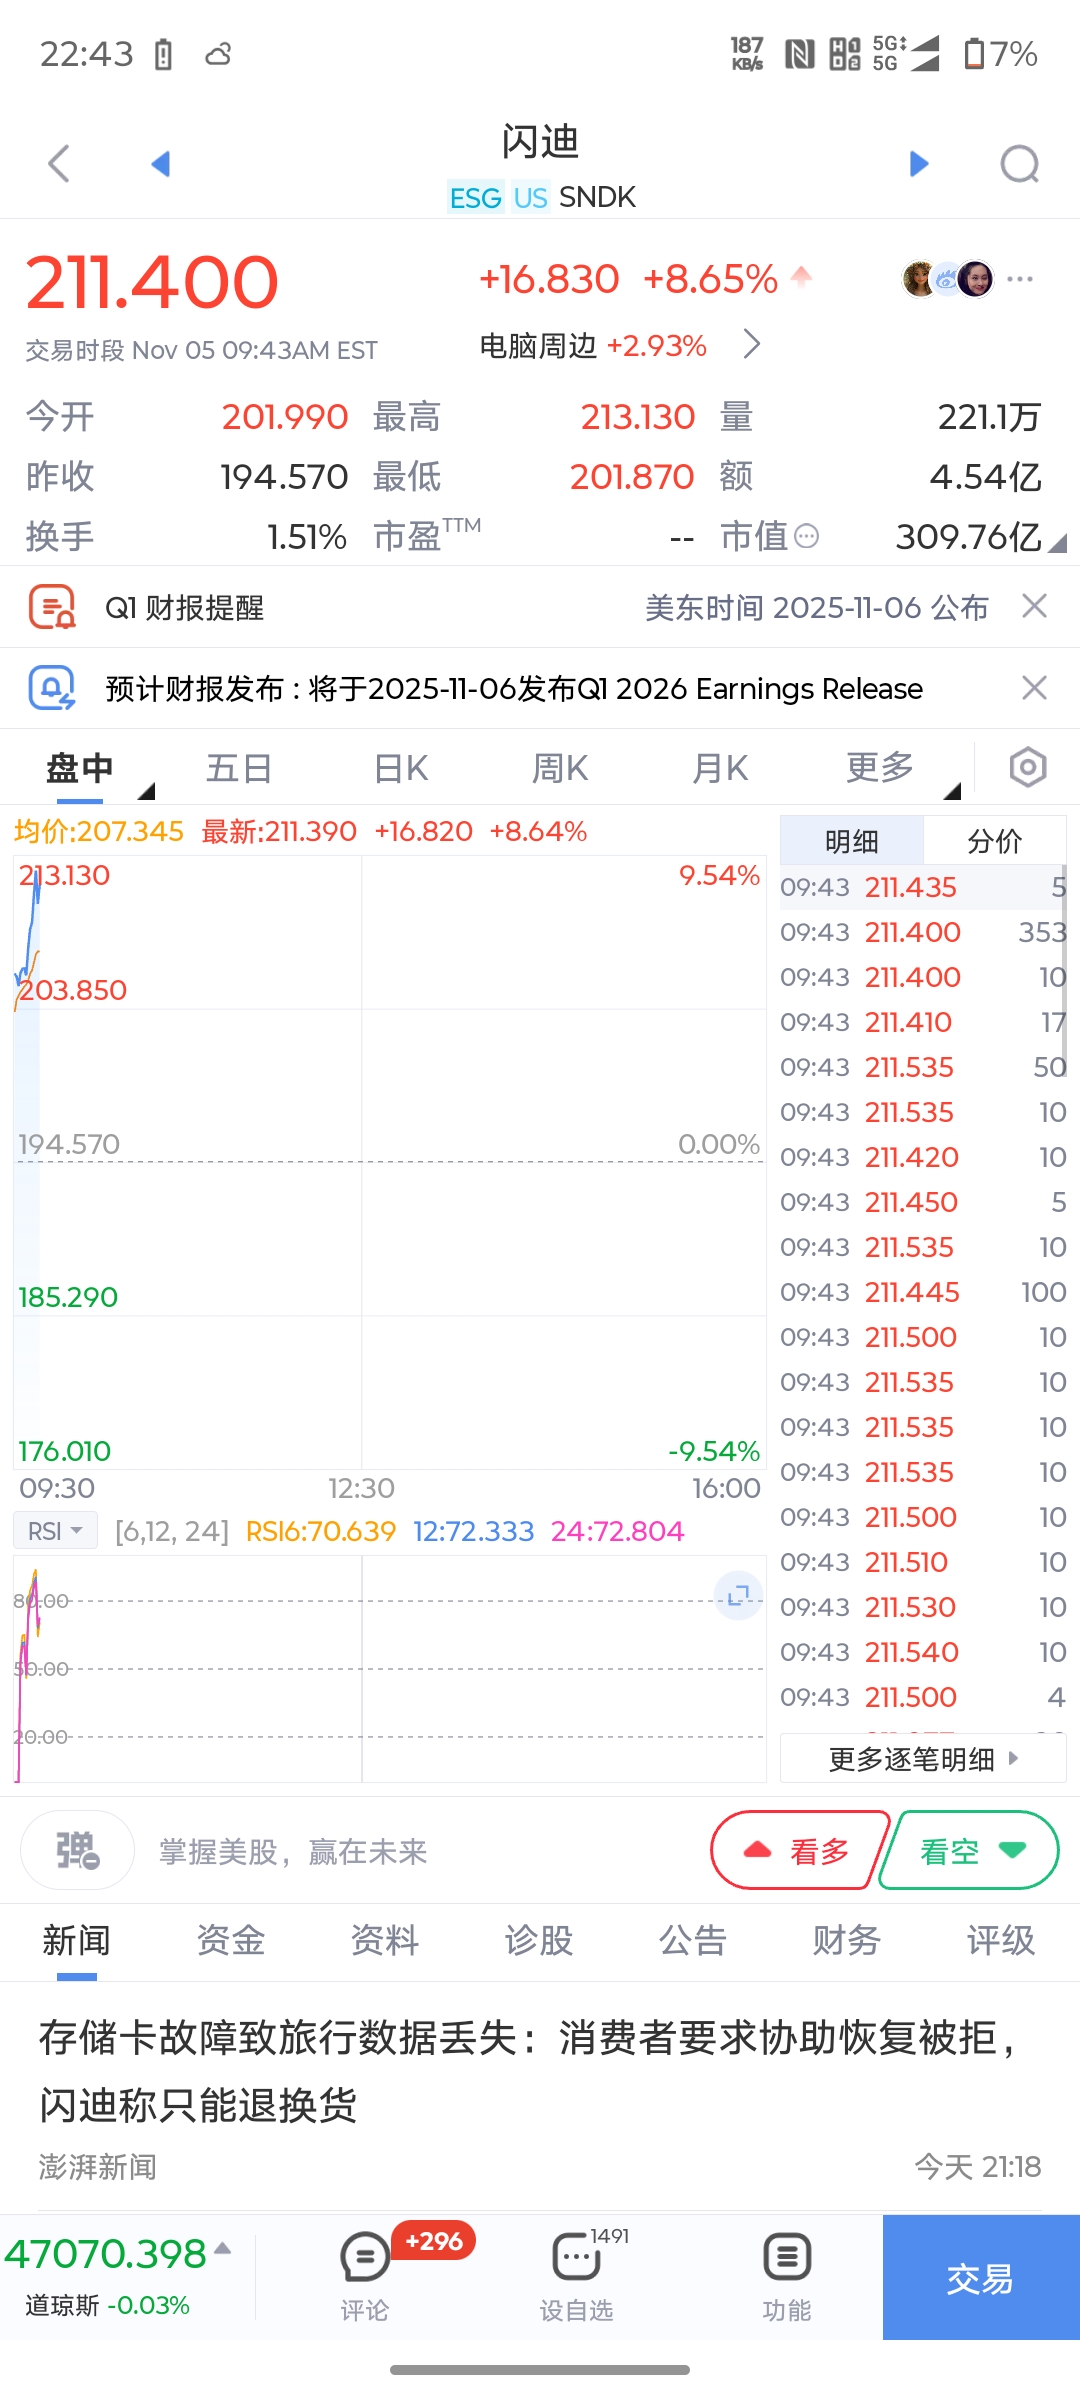This screenshot has height=2400, width=1080.
Task: Open the RSI indicator dropdown
Action: point(55,1531)
